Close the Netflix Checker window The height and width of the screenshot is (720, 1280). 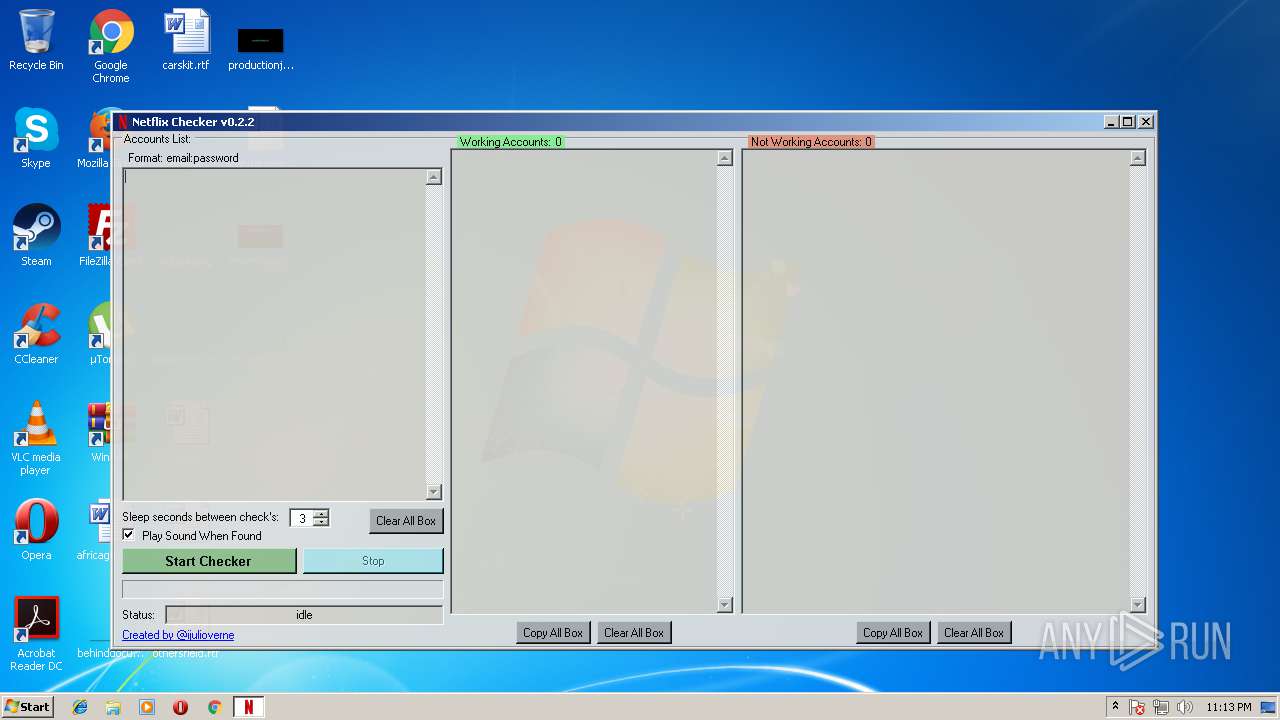[1146, 122]
